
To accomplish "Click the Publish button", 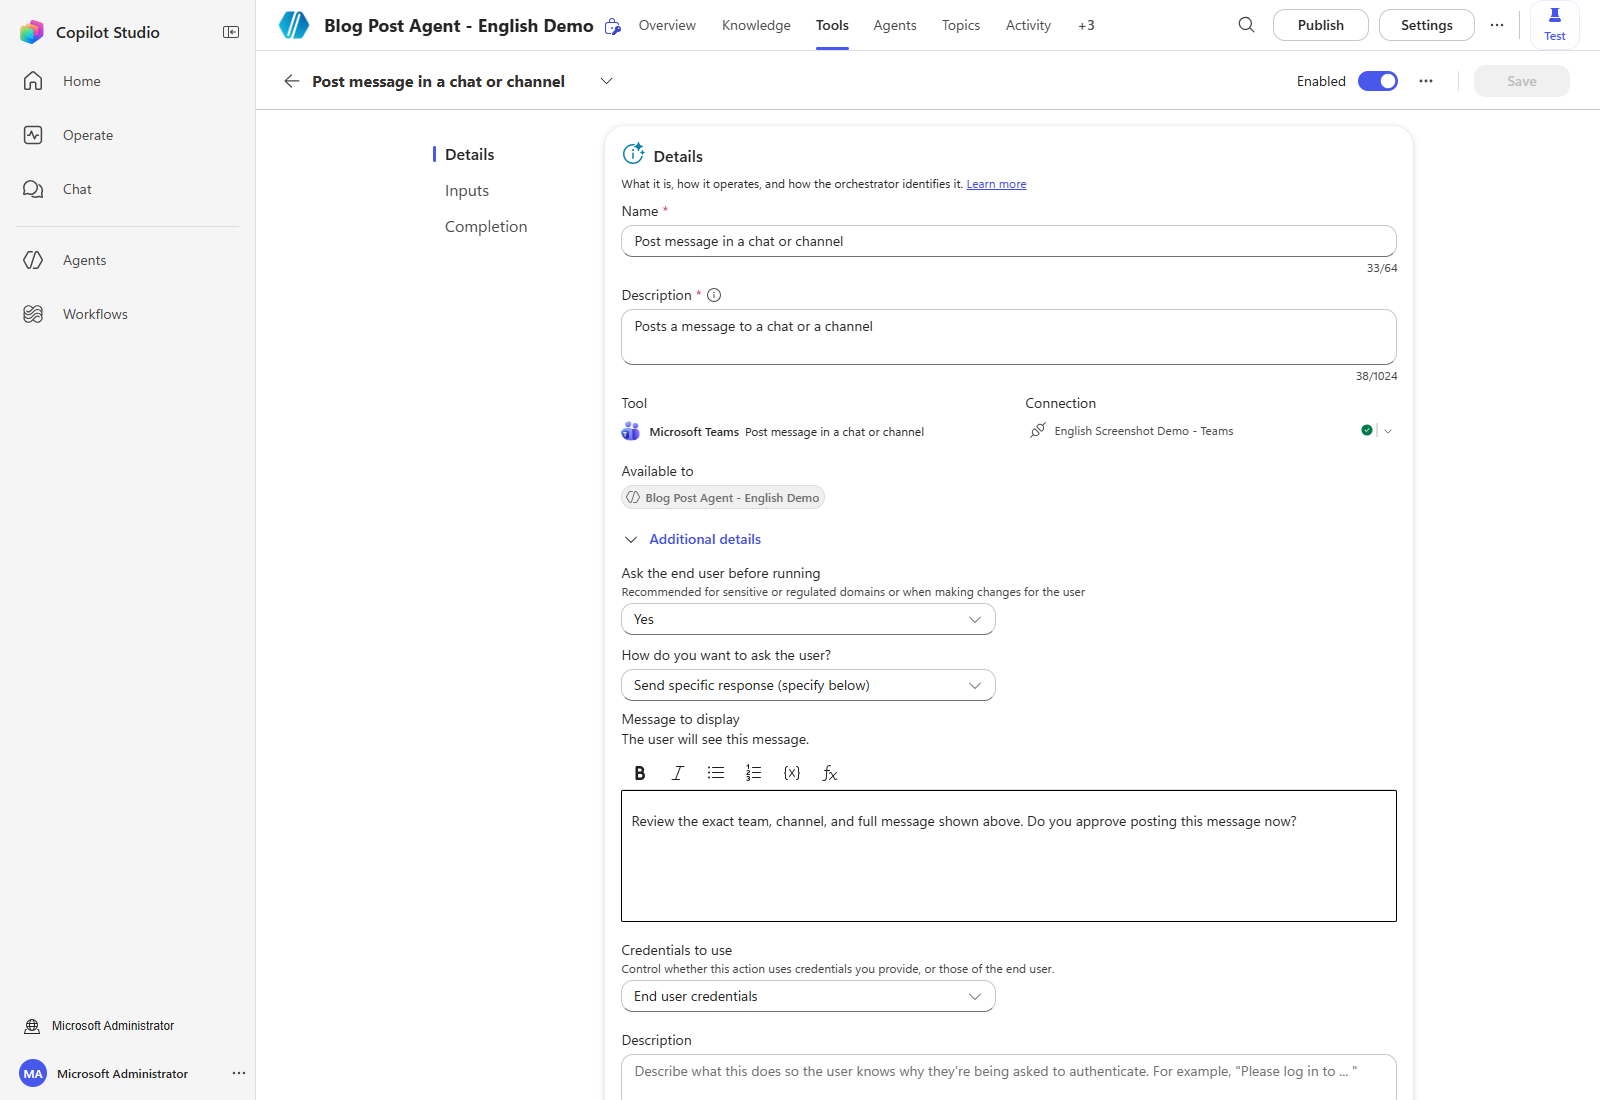I will [1320, 25].
